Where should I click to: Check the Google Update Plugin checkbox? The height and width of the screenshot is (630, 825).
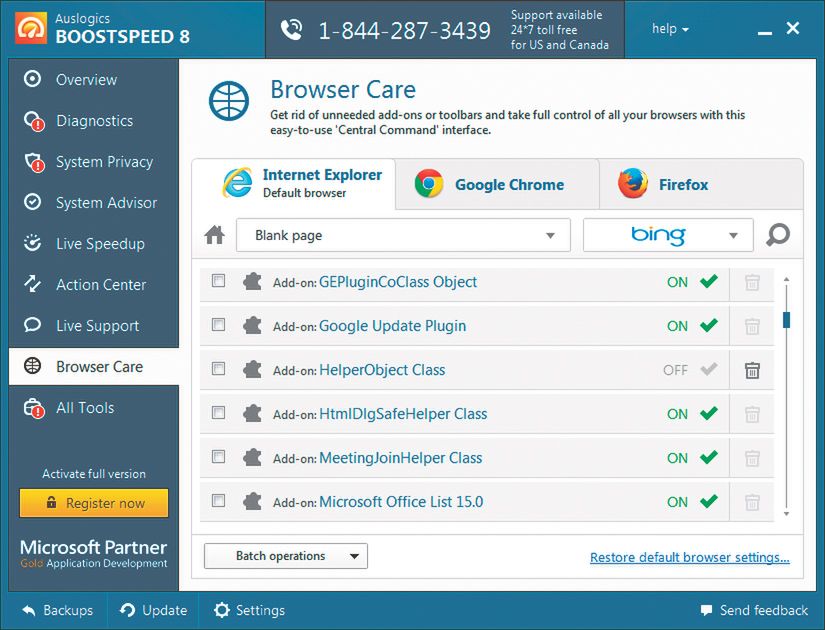pos(218,324)
